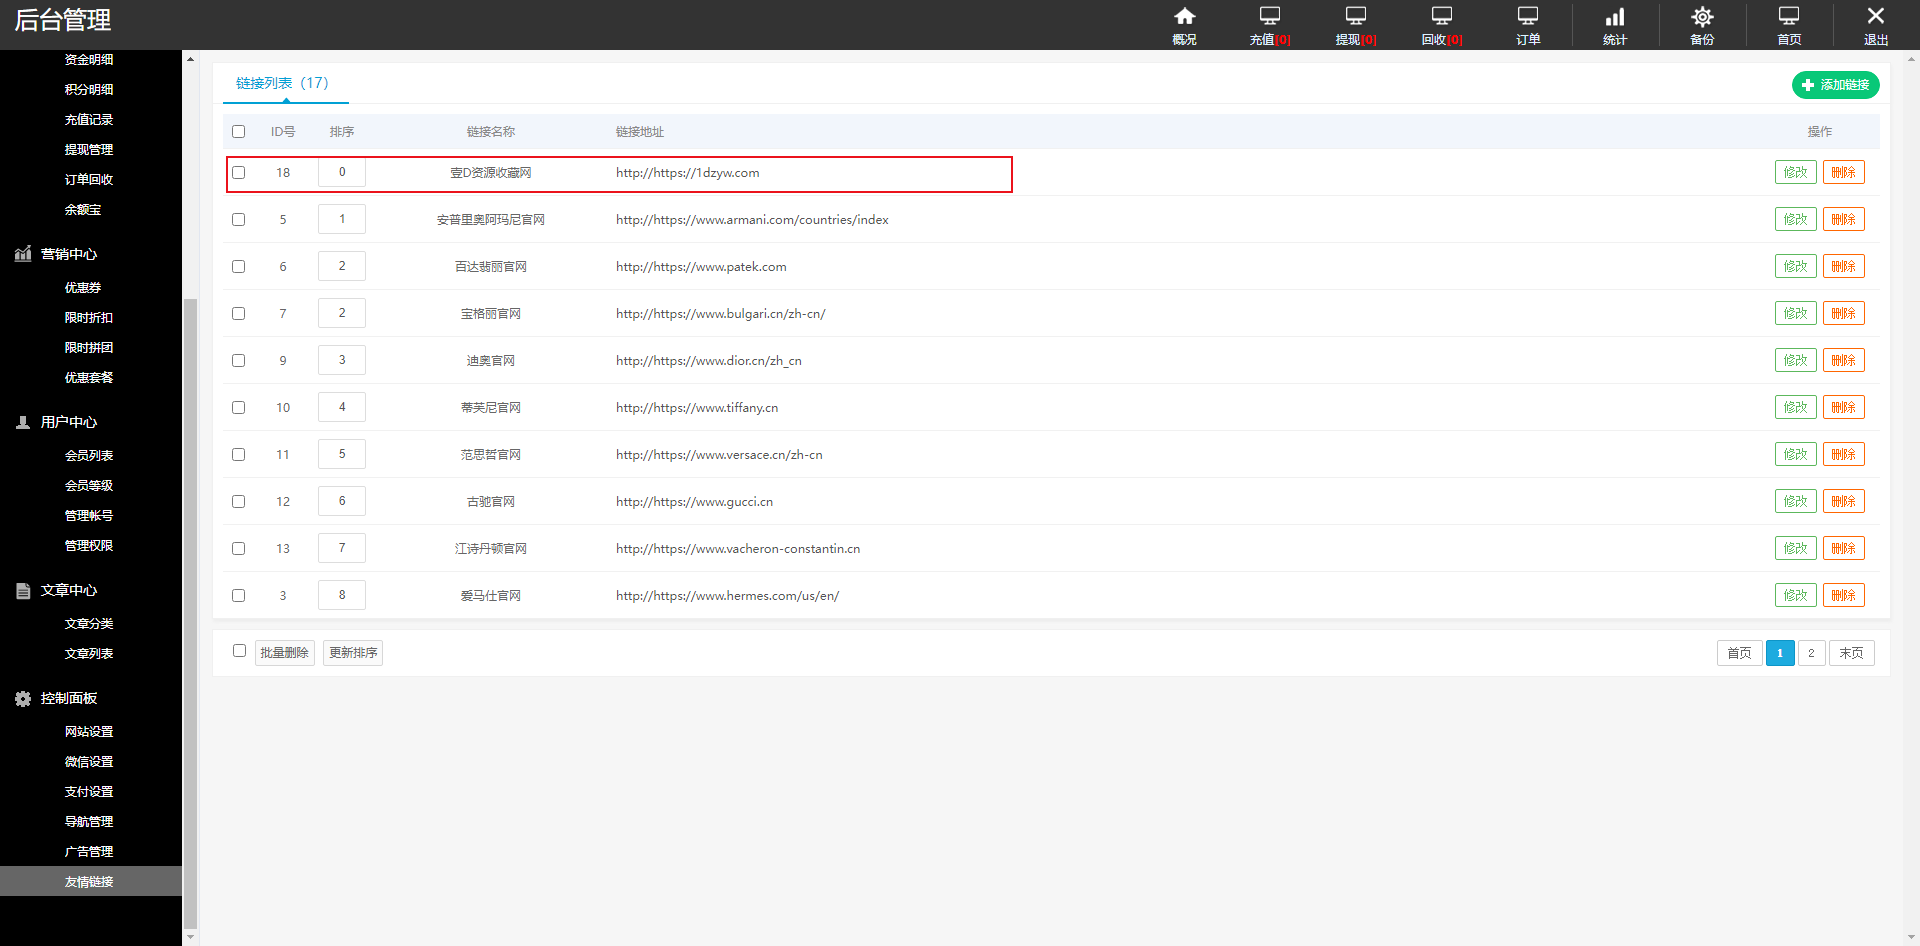The height and width of the screenshot is (946, 1920).
Task: Open the 订单 orders icon in top bar
Action: click(x=1528, y=25)
